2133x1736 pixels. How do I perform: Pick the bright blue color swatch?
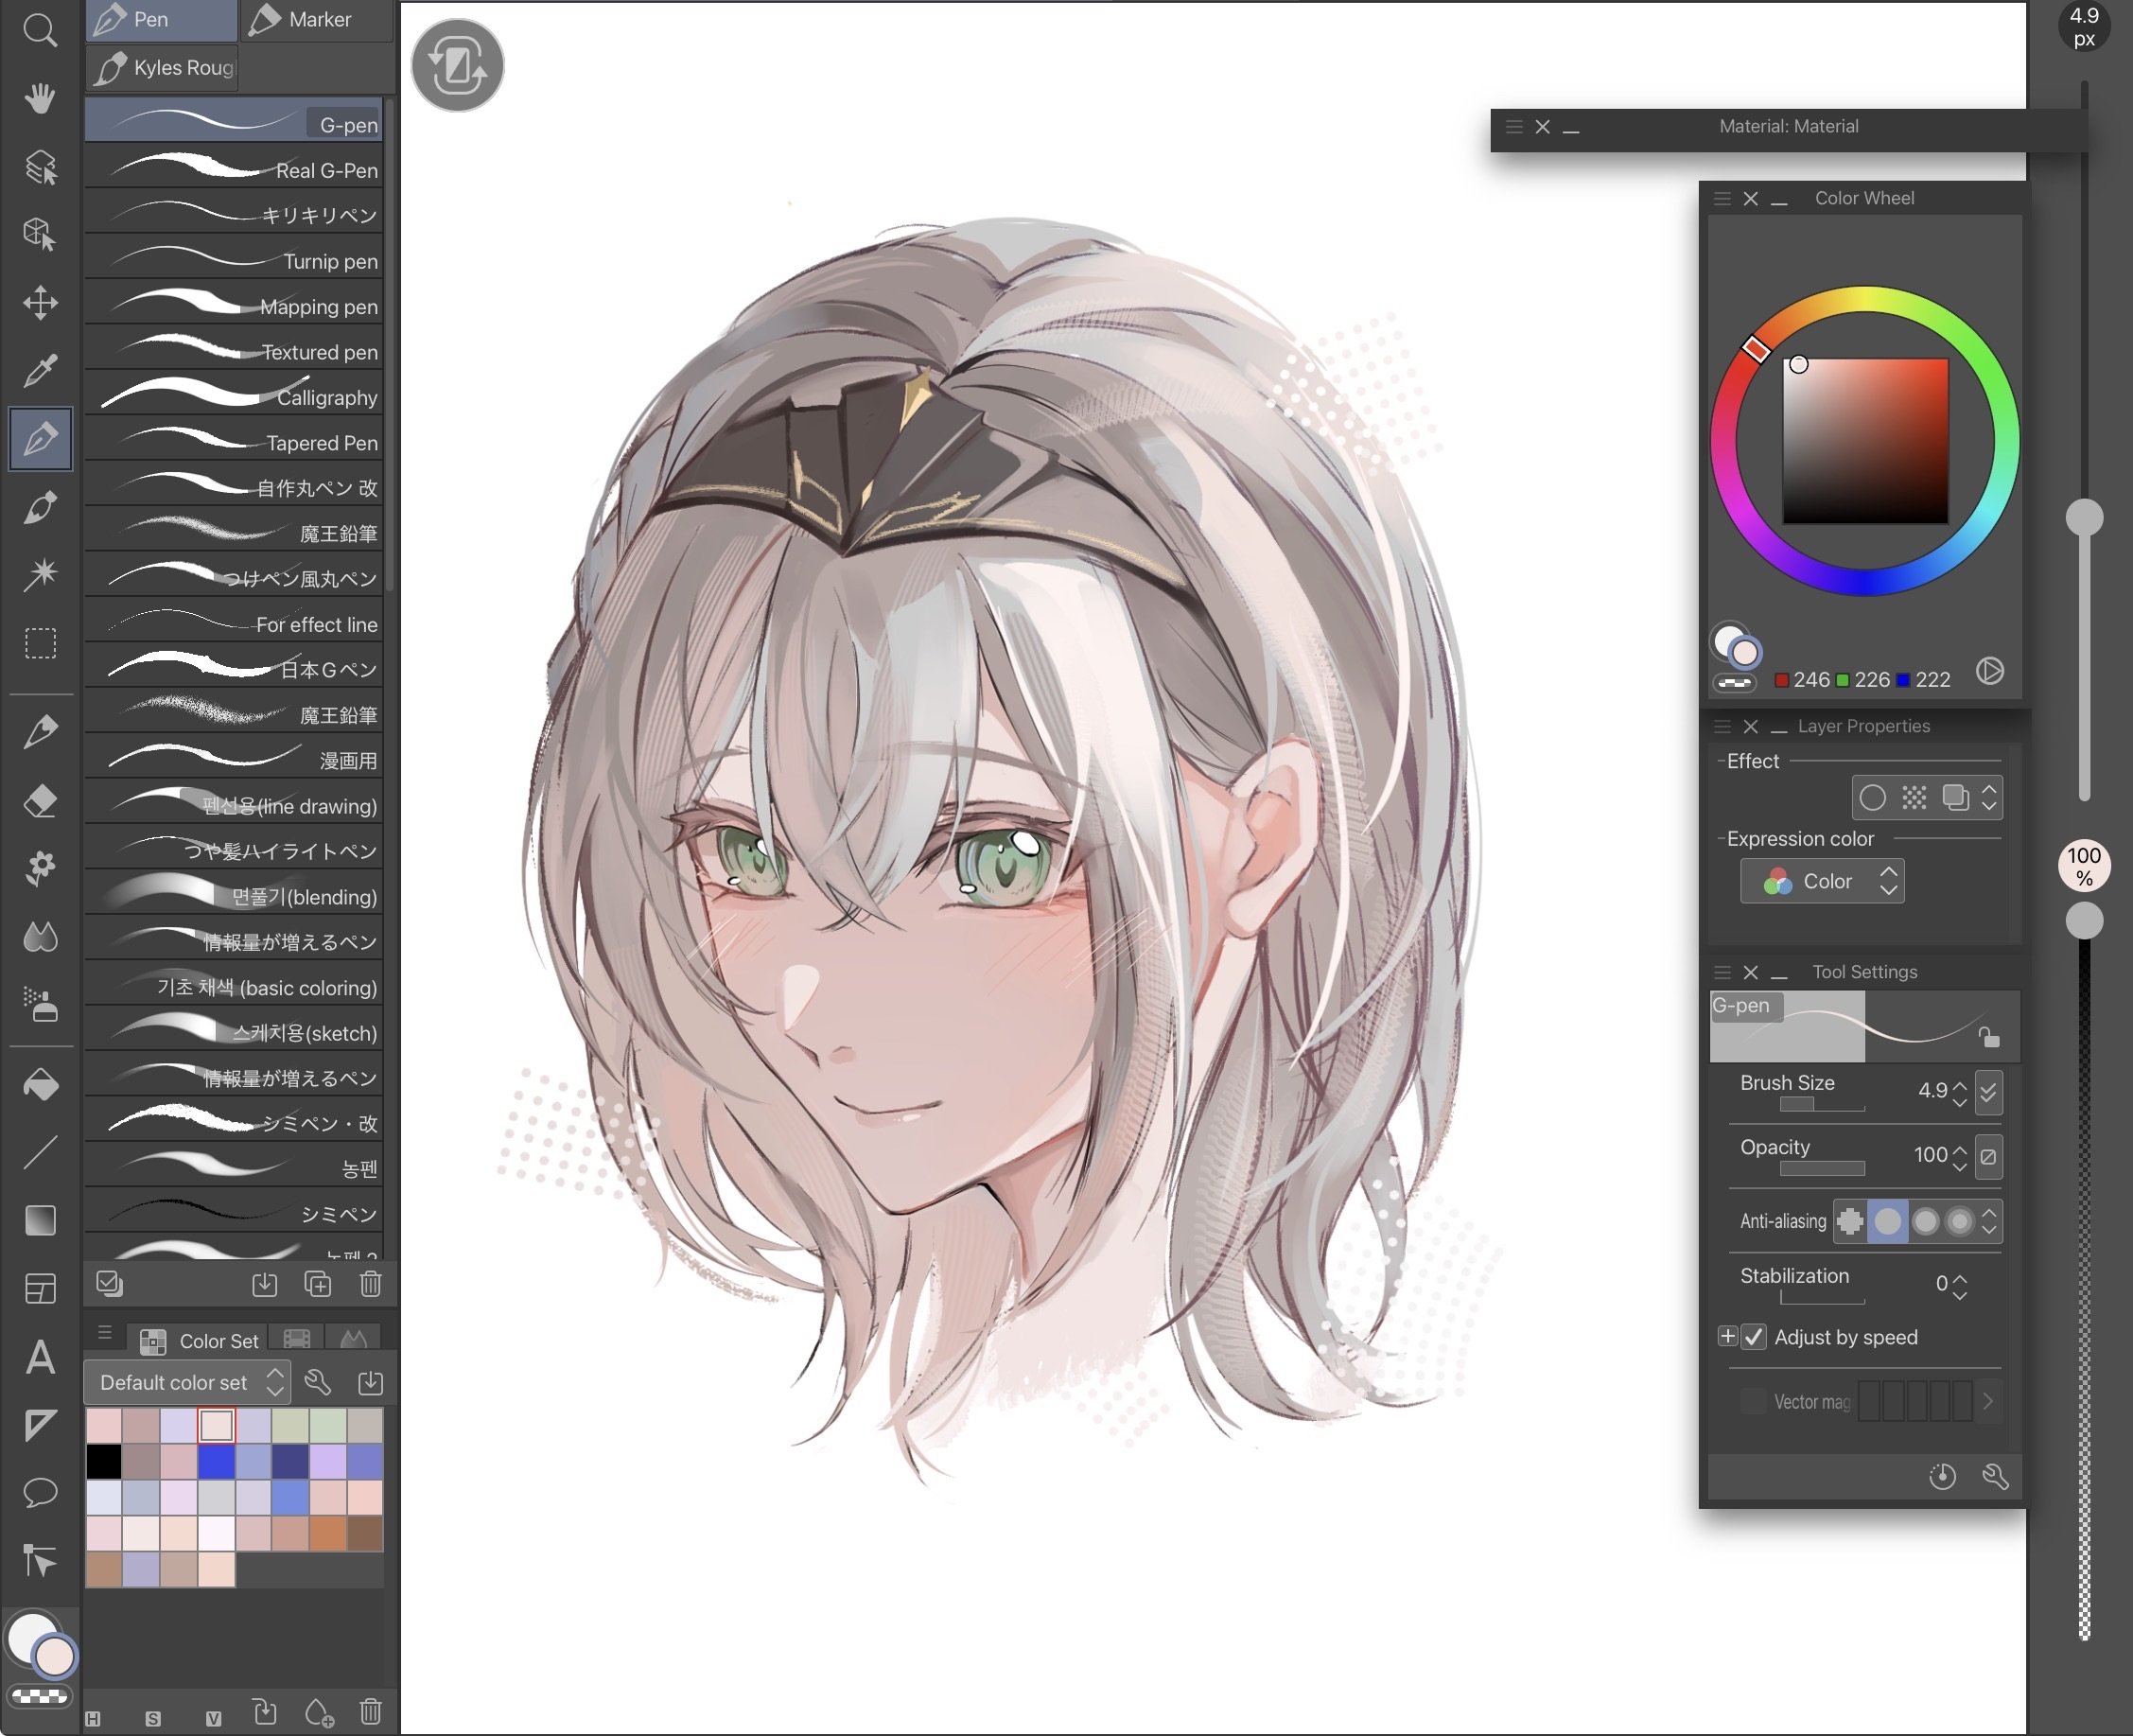tap(216, 1461)
